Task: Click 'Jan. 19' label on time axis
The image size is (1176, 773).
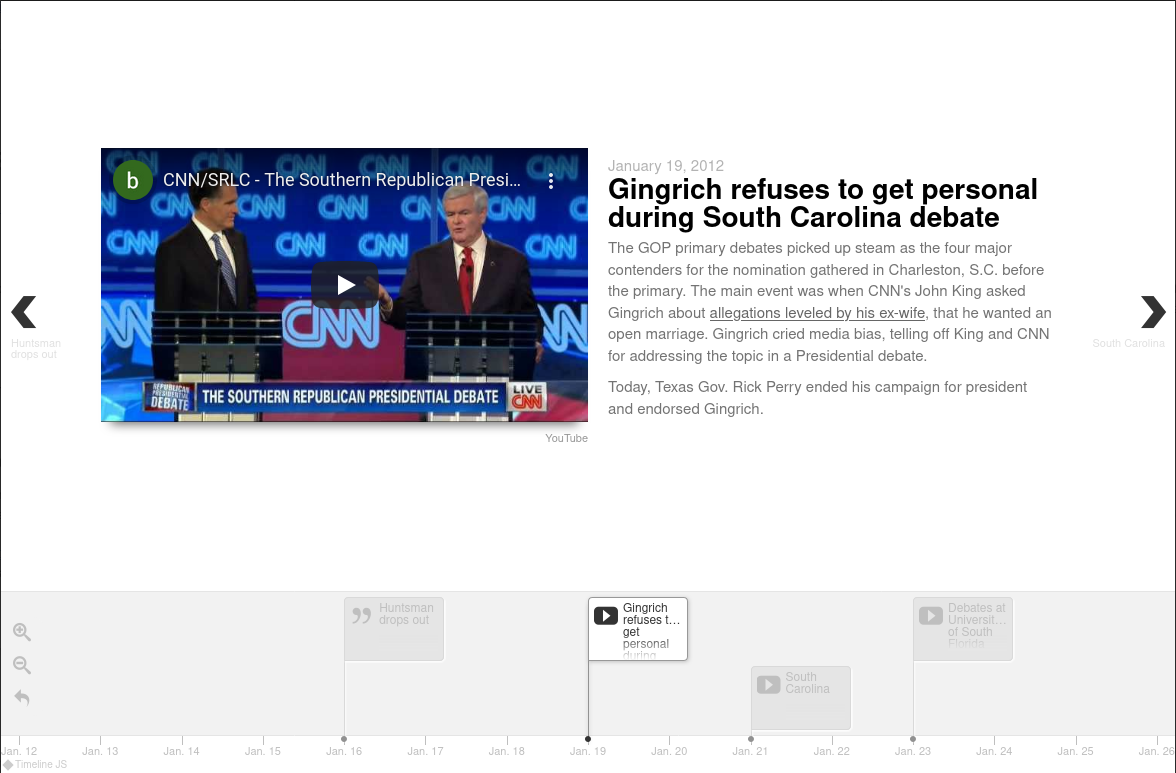Action: 588,751
